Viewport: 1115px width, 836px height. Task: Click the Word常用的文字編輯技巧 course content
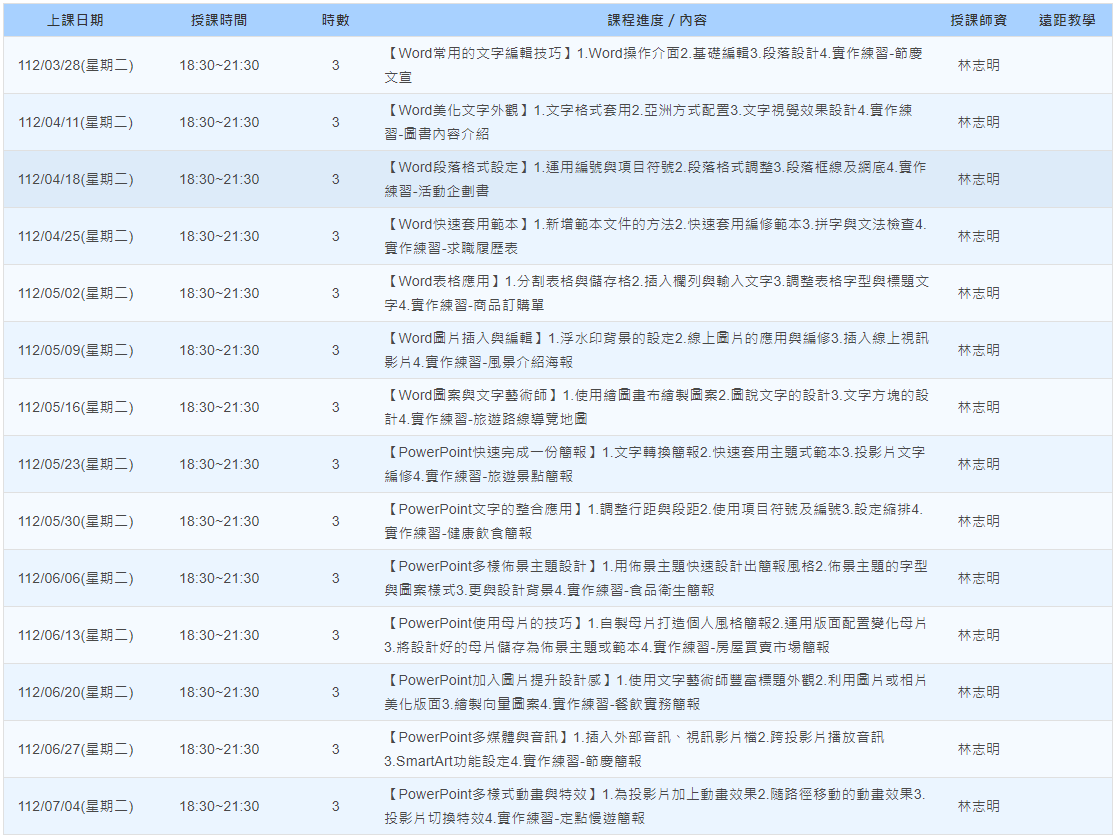pos(654,65)
